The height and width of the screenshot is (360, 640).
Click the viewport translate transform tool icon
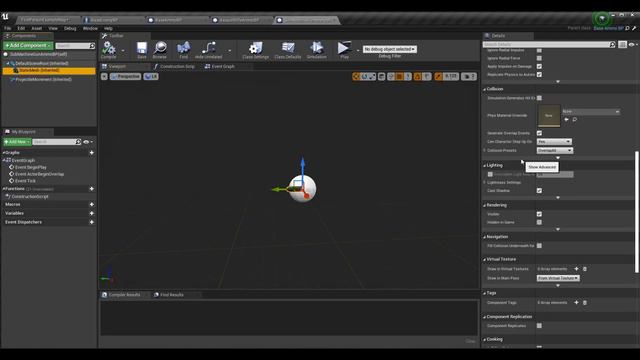356,76
